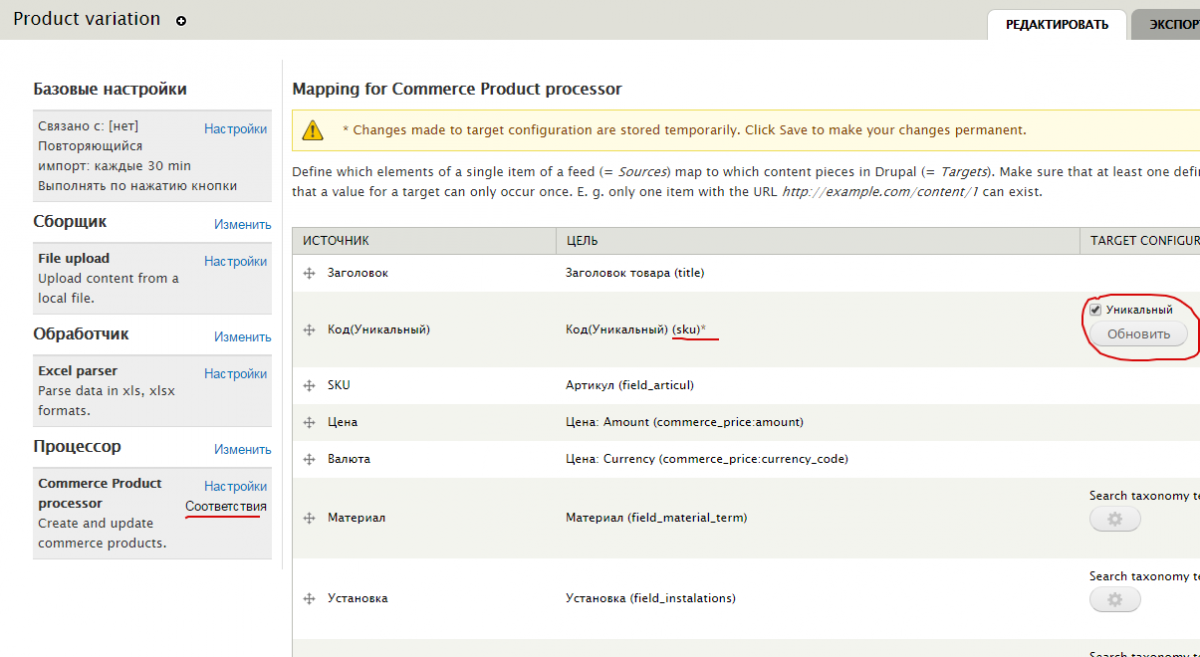Select the drag handle for Цена row
Screen dimensions: 1200x657
coord(309,423)
